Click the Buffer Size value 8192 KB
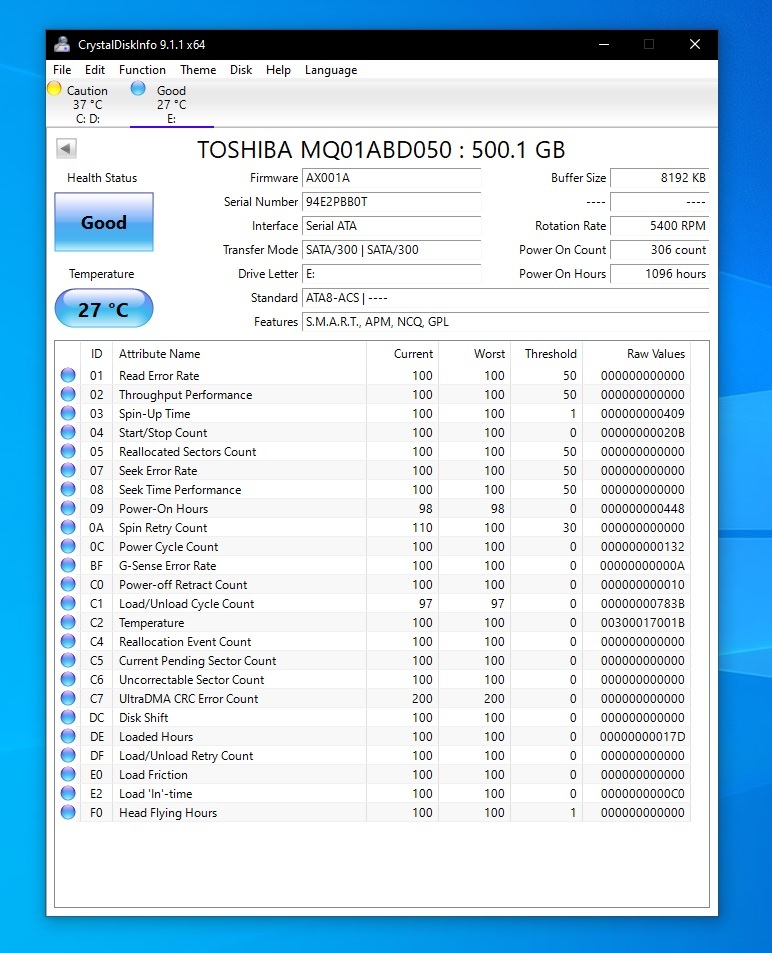 660,178
